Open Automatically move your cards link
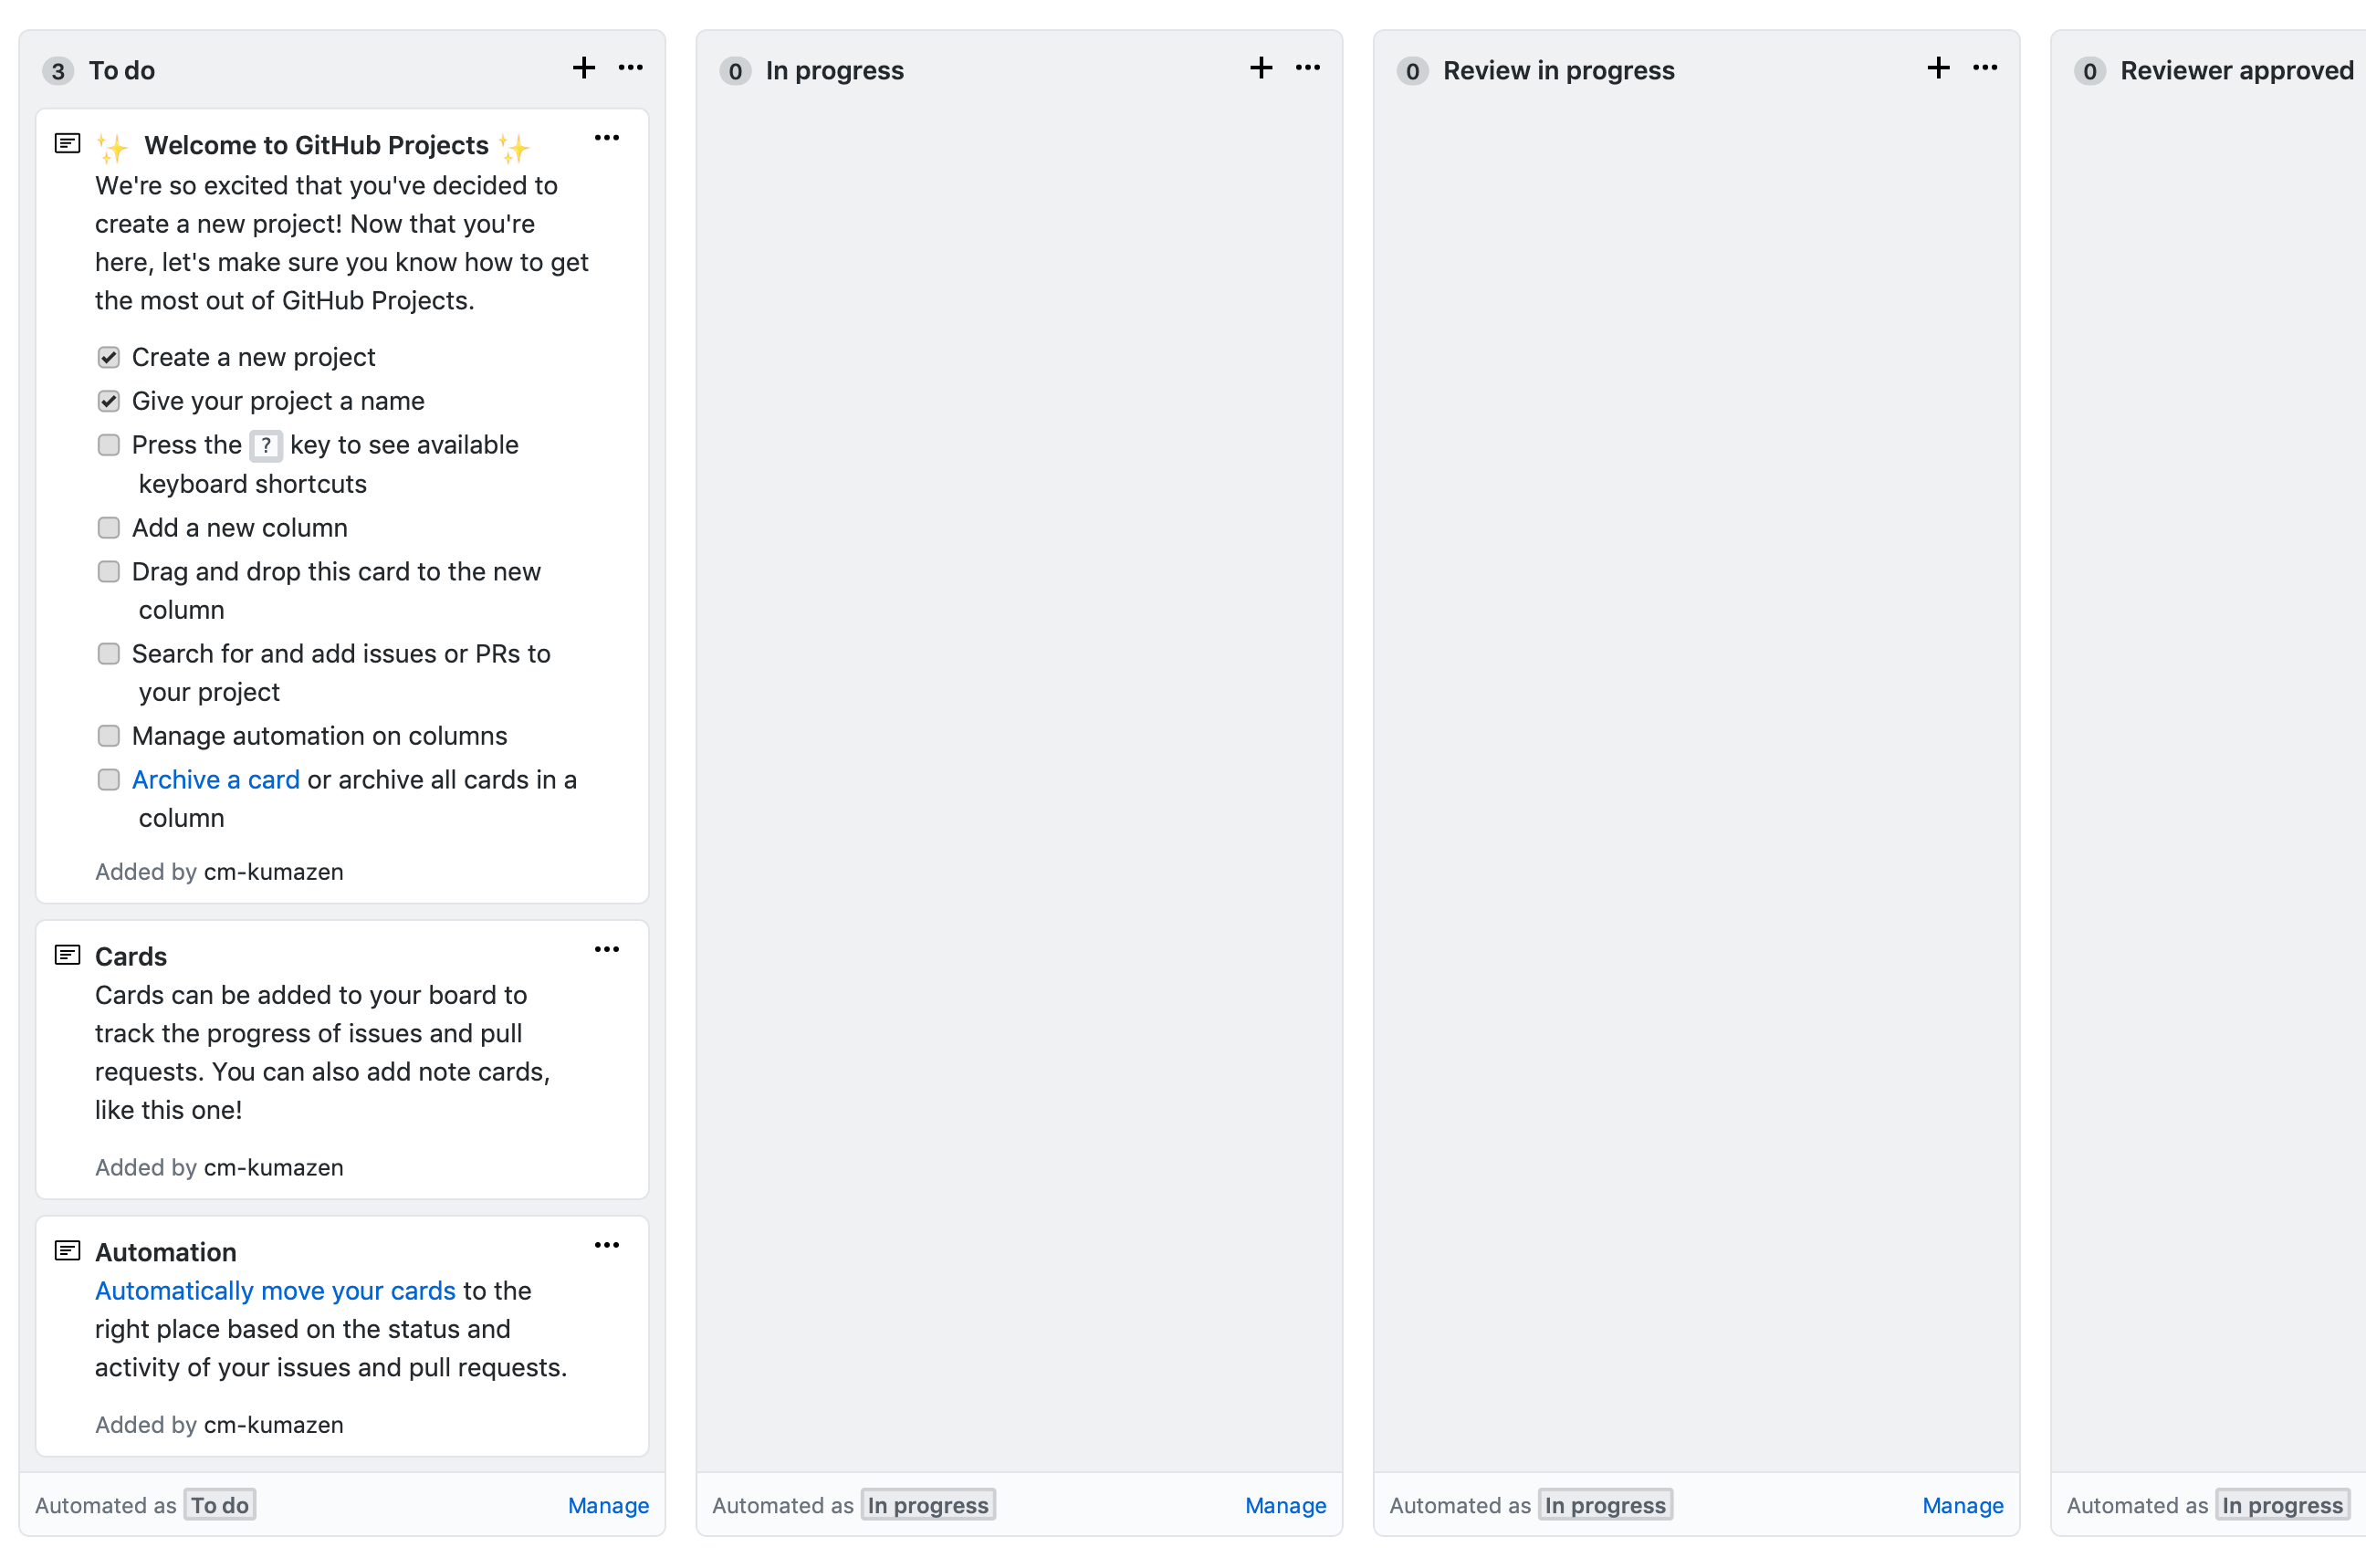The height and width of the screenshot is (1568, 2366). point(275,1291)
